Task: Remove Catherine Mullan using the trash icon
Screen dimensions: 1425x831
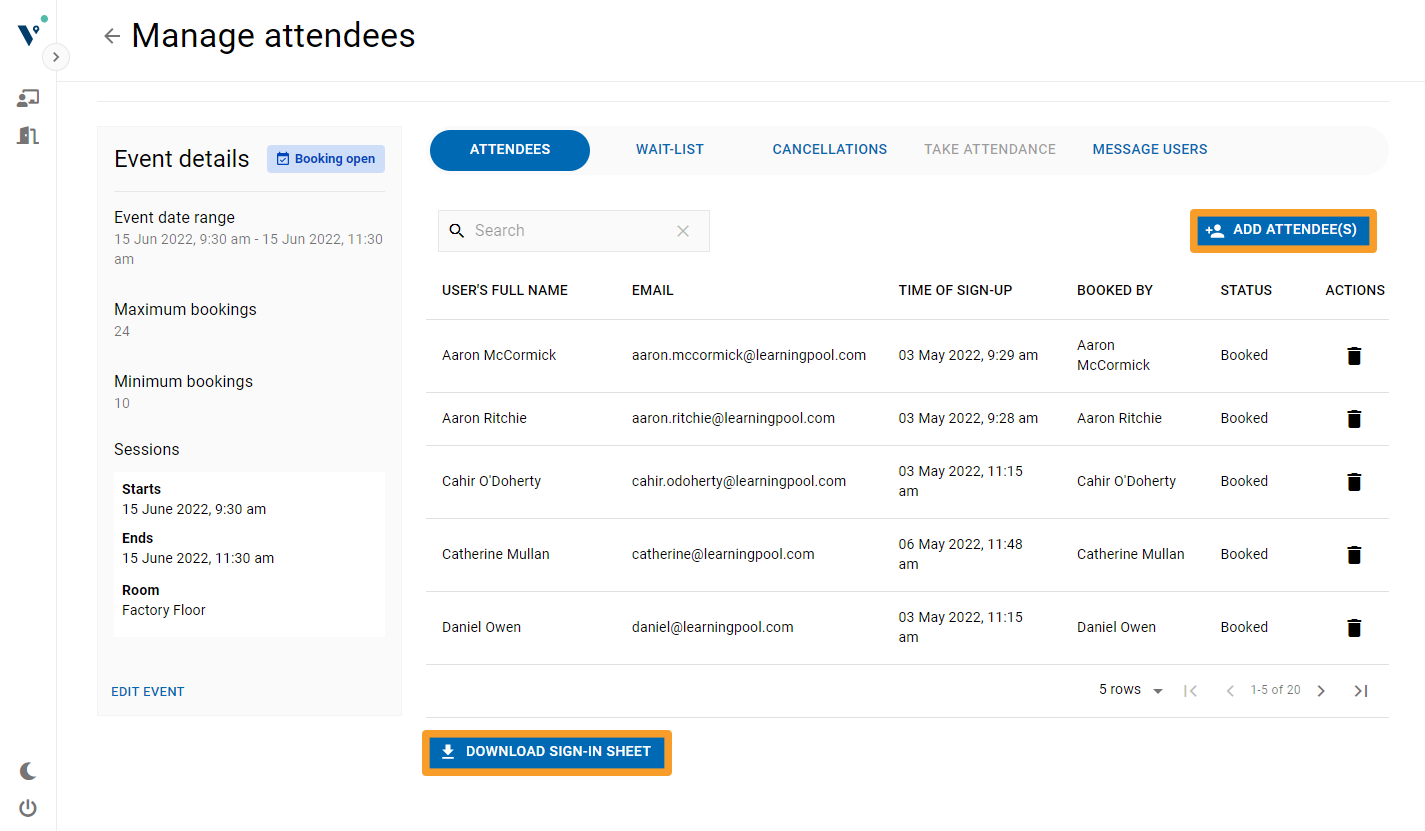Action: click(x=1354, y=555)
